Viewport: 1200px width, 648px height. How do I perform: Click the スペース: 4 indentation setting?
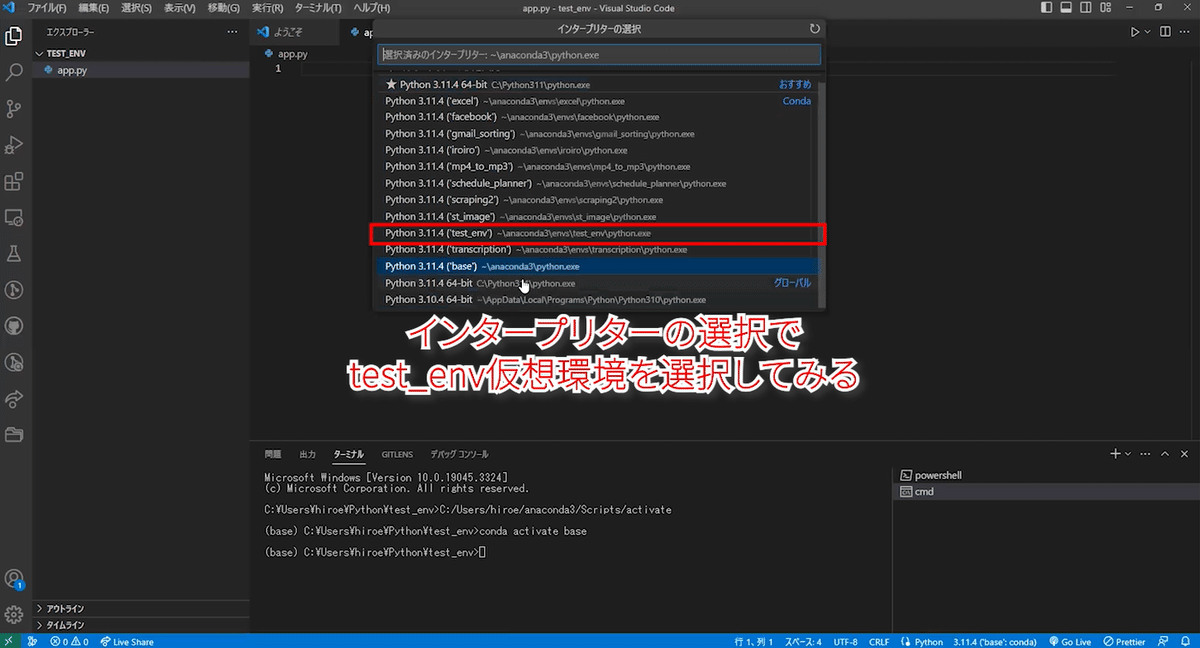(803, 641)
